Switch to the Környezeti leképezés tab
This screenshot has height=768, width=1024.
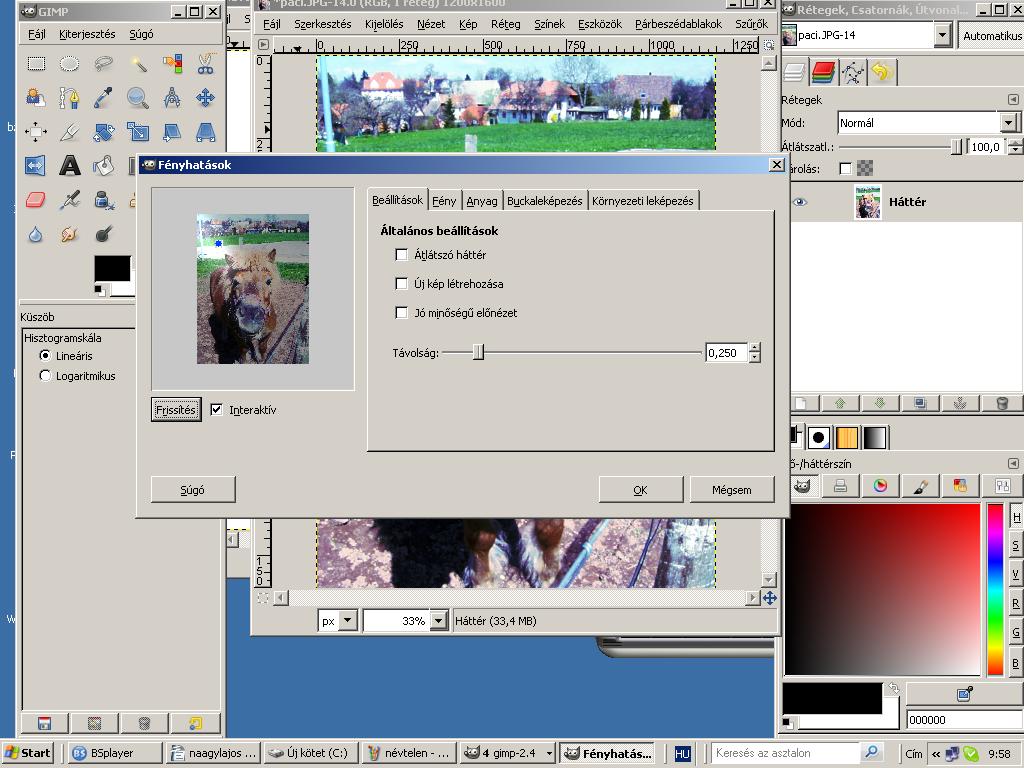point(643,200)
